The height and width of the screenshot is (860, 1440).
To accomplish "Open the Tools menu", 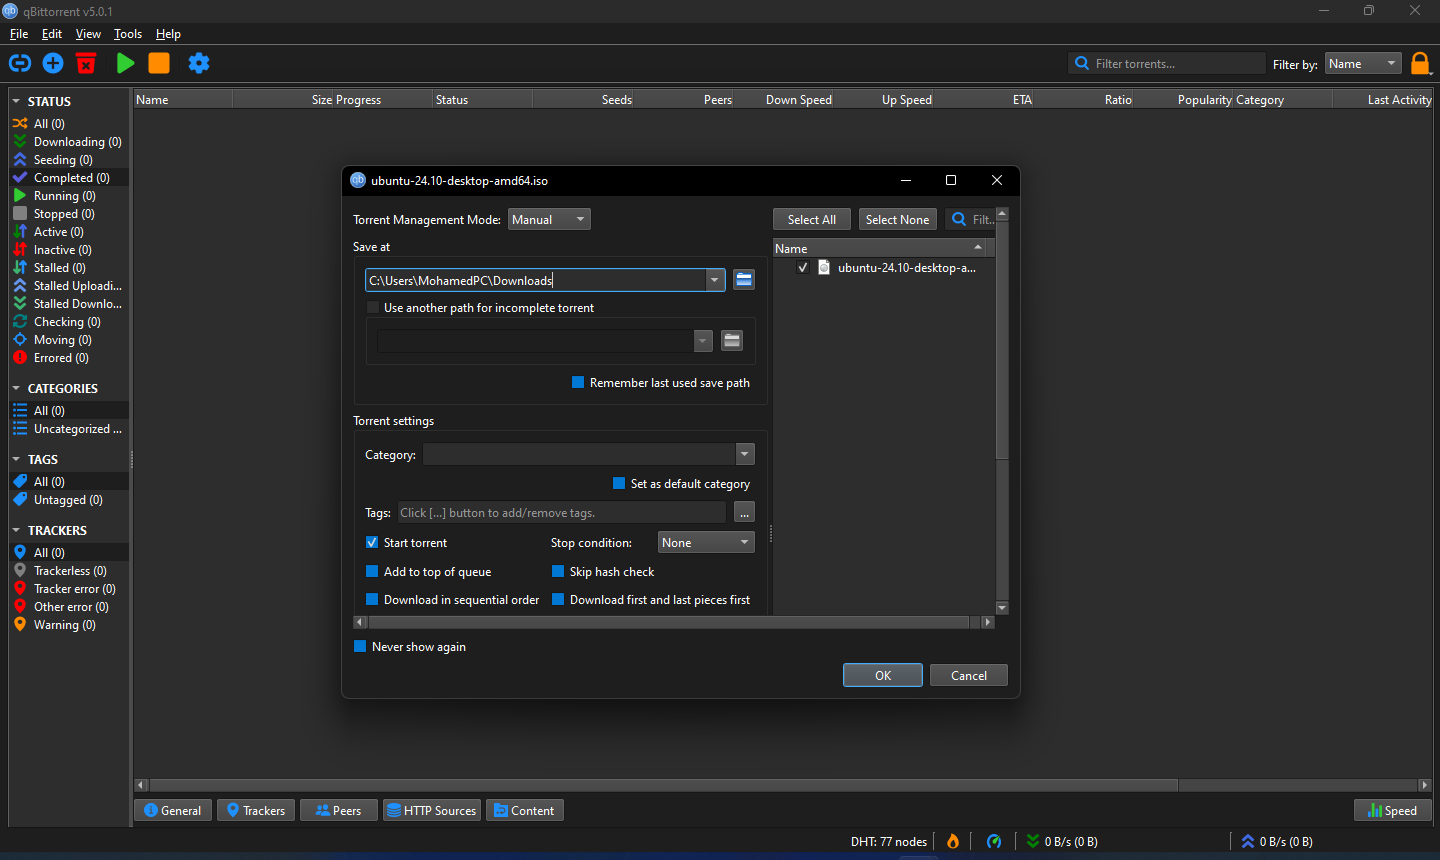I will pos(128,34).
